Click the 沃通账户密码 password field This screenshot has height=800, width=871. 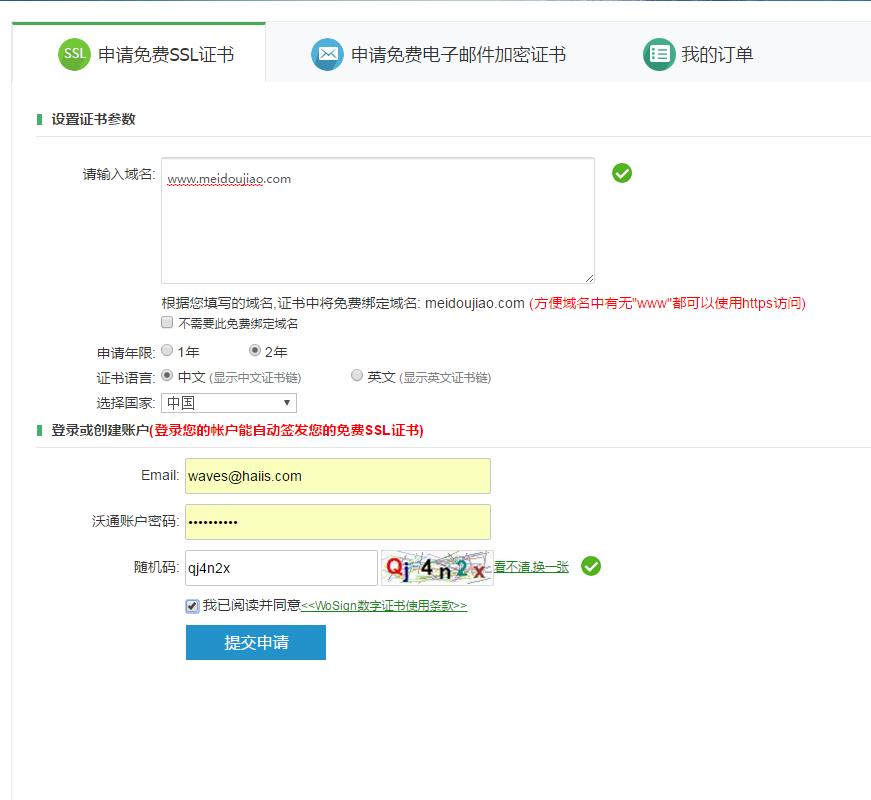point(335,521)
